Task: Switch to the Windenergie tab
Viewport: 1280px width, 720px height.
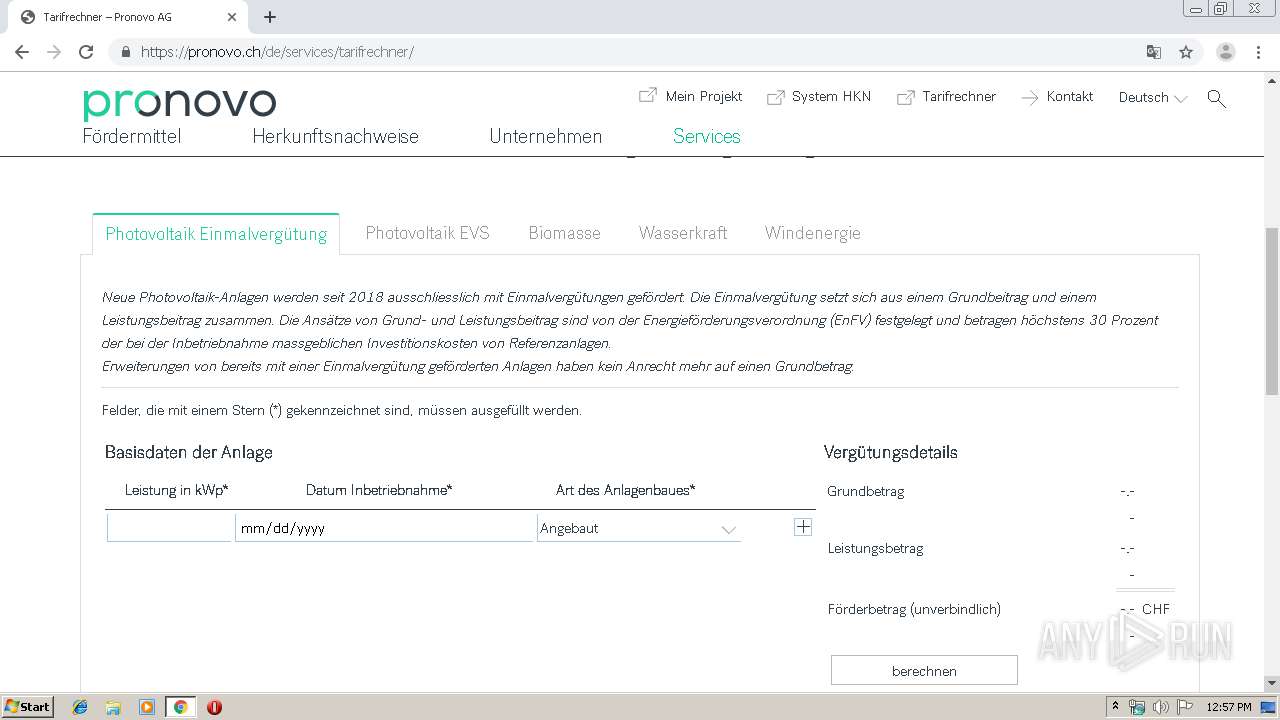Action: [x=812, y=233]
